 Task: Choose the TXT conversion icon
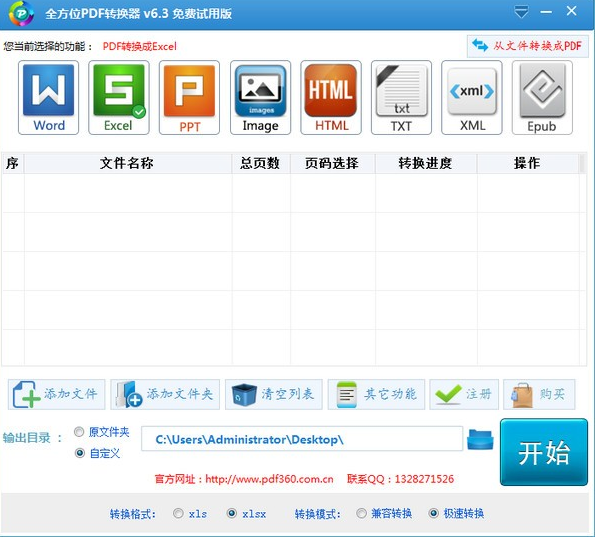(401, 98)
